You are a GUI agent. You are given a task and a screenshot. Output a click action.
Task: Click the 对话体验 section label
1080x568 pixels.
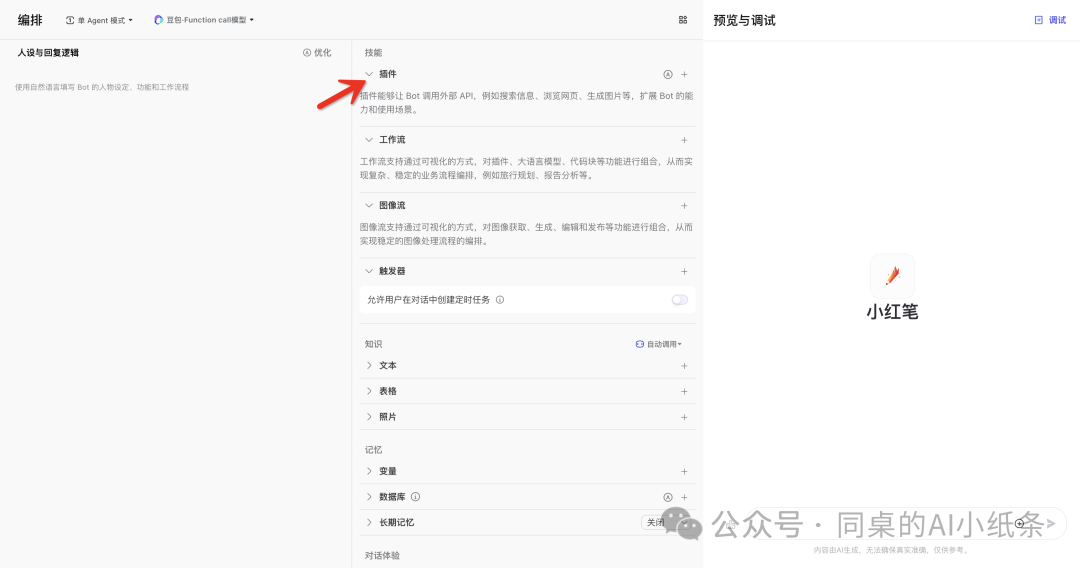pyautogui.click(x=382, y=556)
